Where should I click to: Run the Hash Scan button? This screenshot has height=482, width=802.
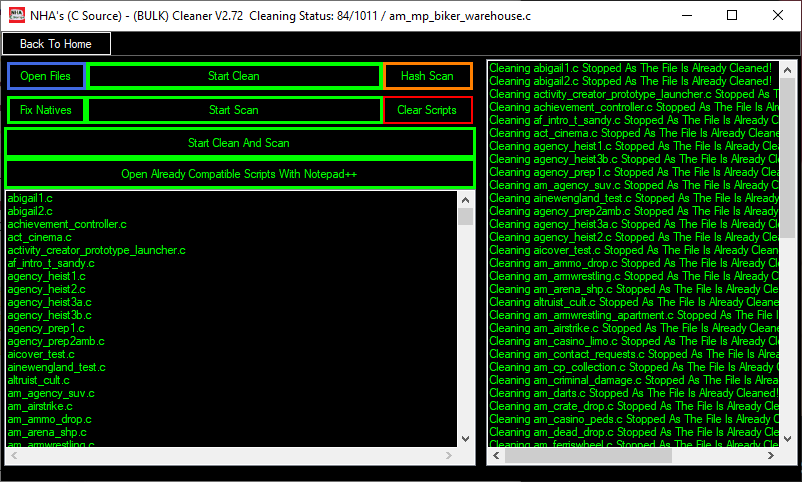tap(427, 76)
